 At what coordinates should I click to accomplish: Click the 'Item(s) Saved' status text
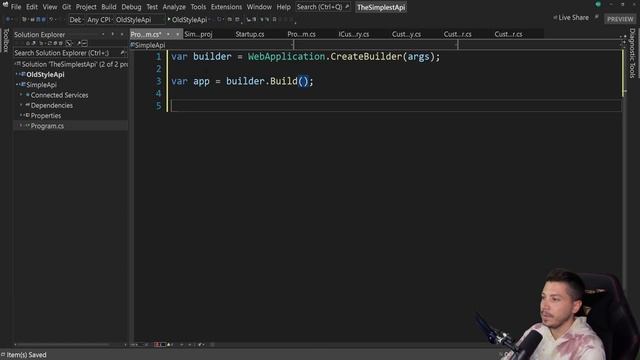(x=27, y=355)
